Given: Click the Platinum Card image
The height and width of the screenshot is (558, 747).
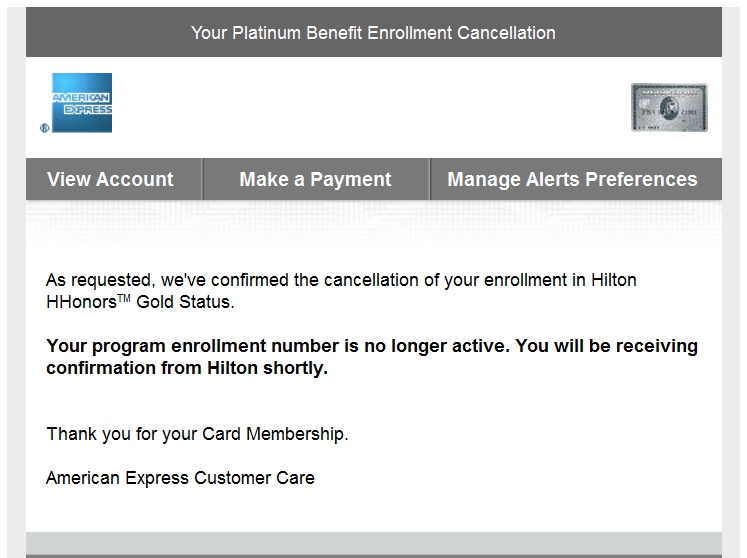Looking at the screenshot, I should (x=669, y=107).
